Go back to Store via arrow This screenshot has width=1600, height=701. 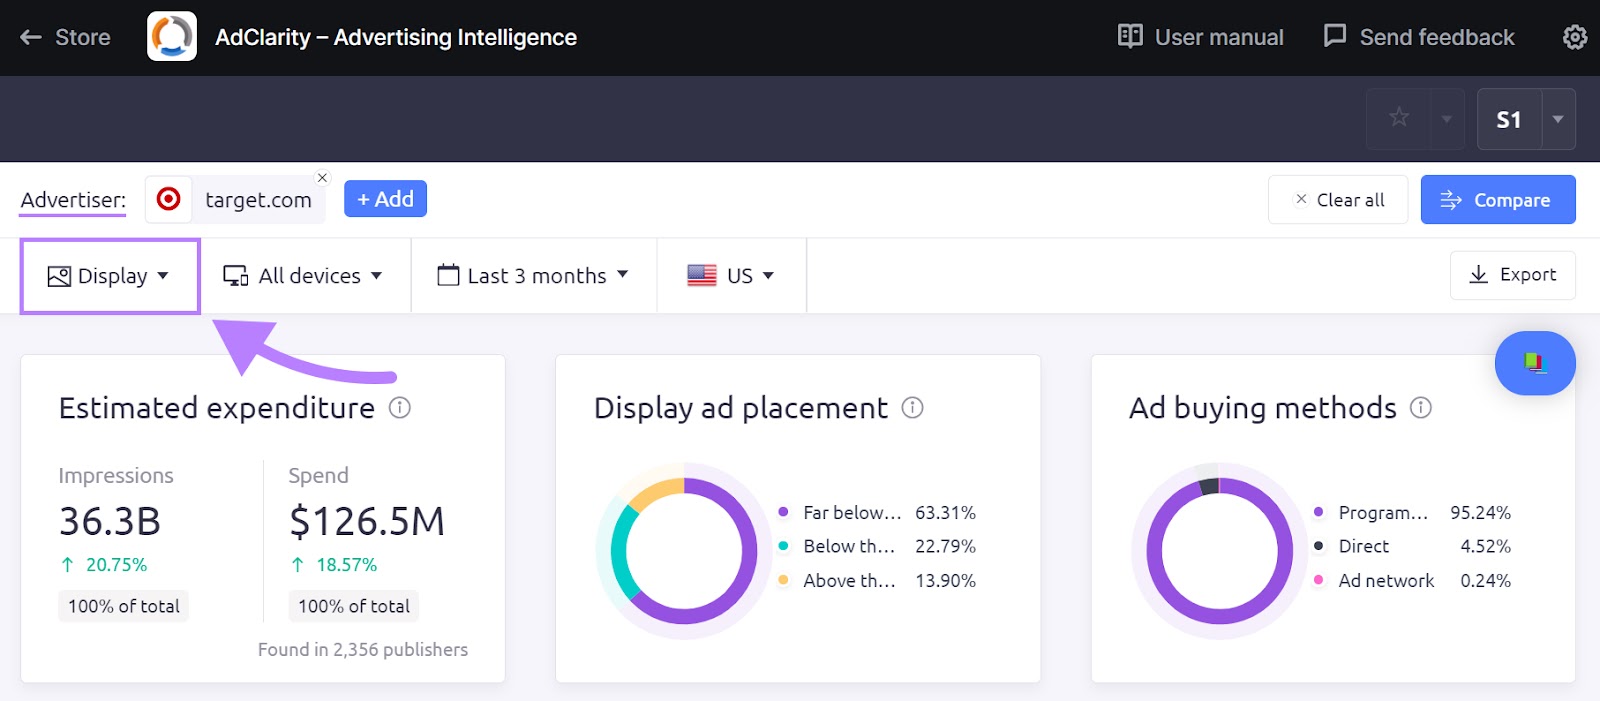click(x=31, y=38)
